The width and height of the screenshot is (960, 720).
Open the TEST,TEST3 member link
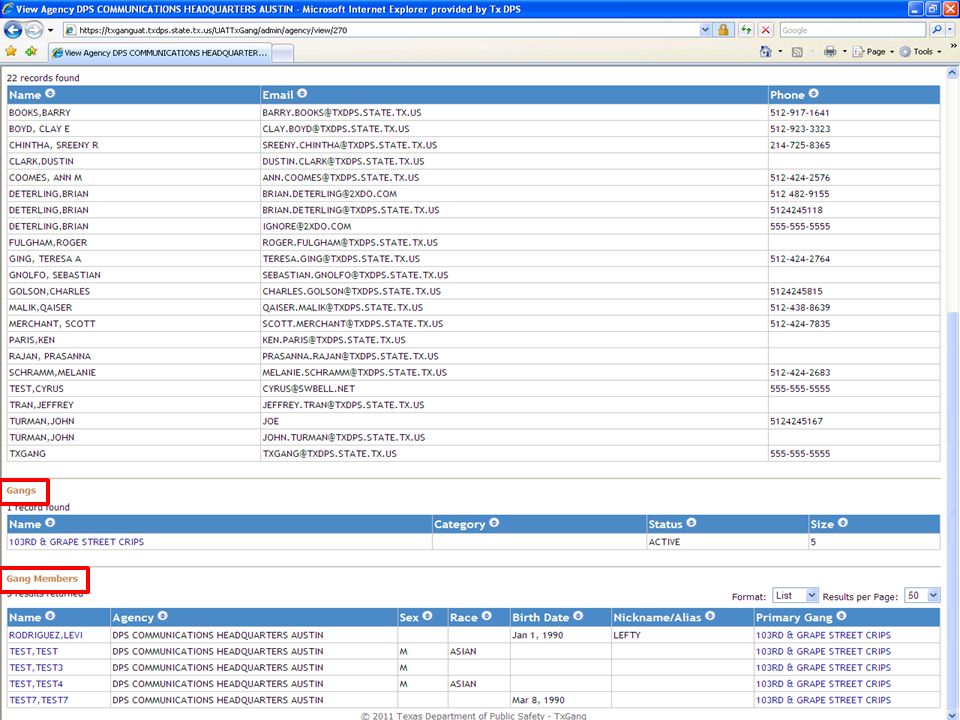click(x=36, y=667)
